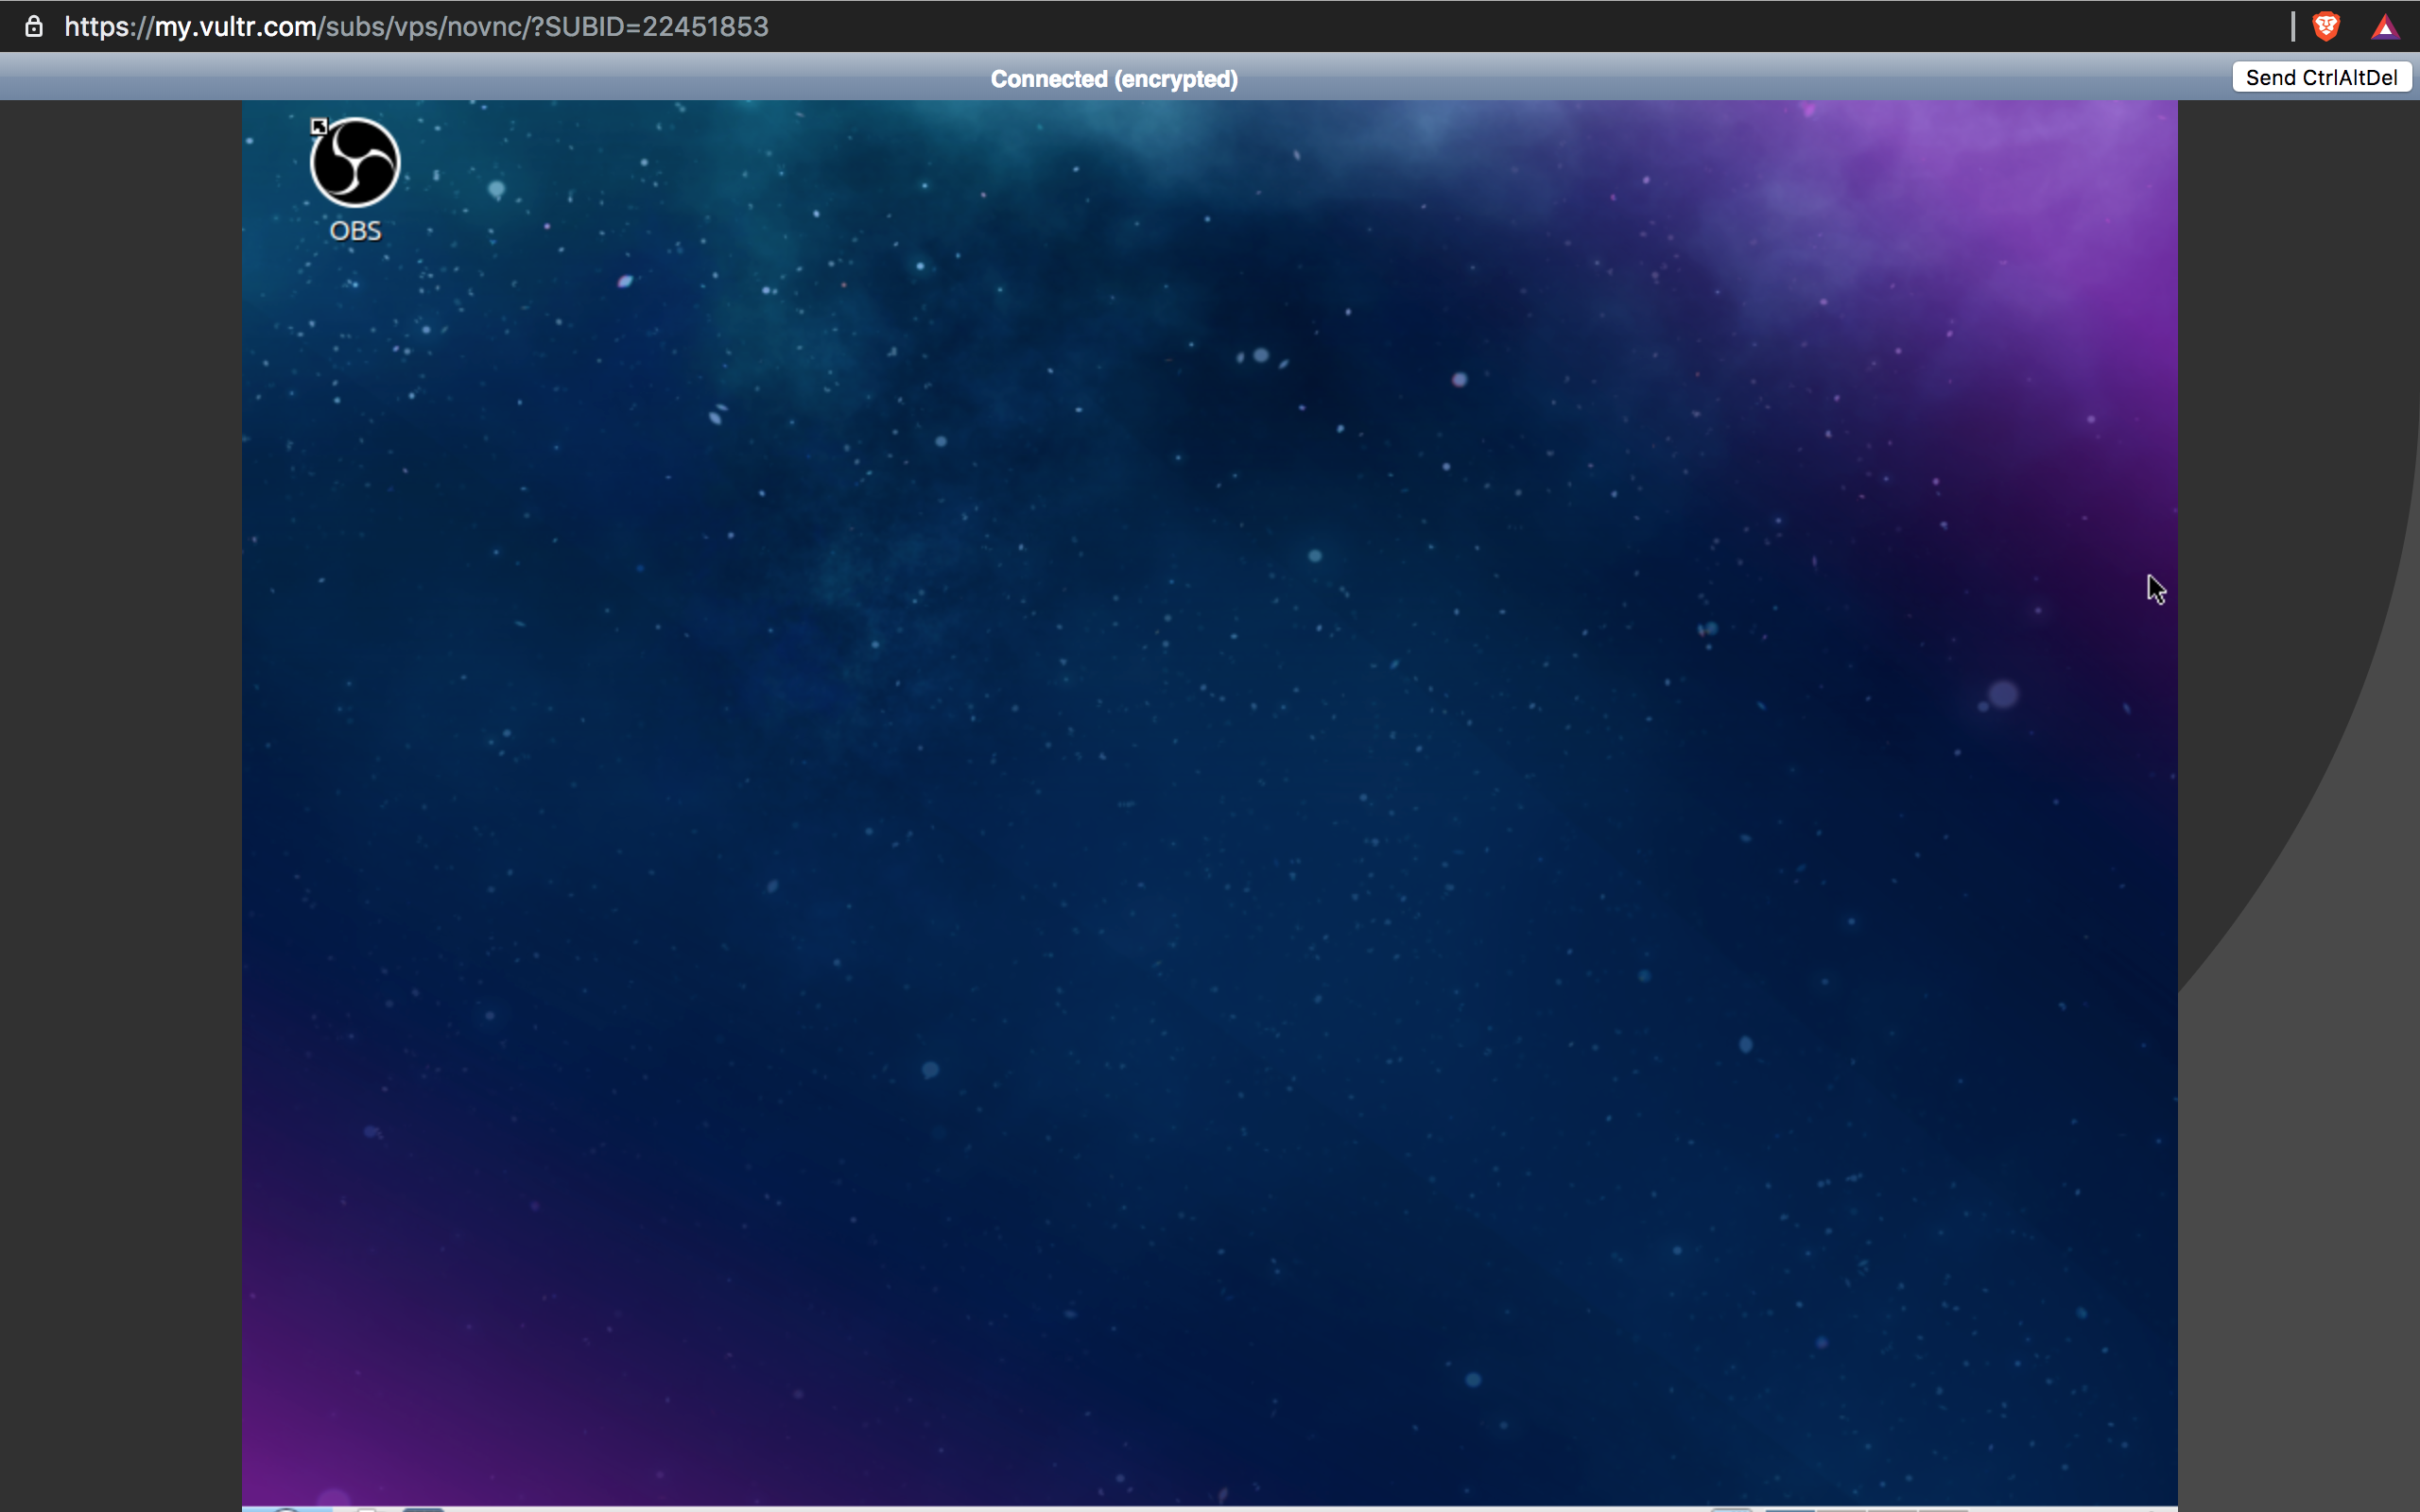Select the OBS label under the icon
This screenshot has height=1512, width=2420.
tap(355, 231)
